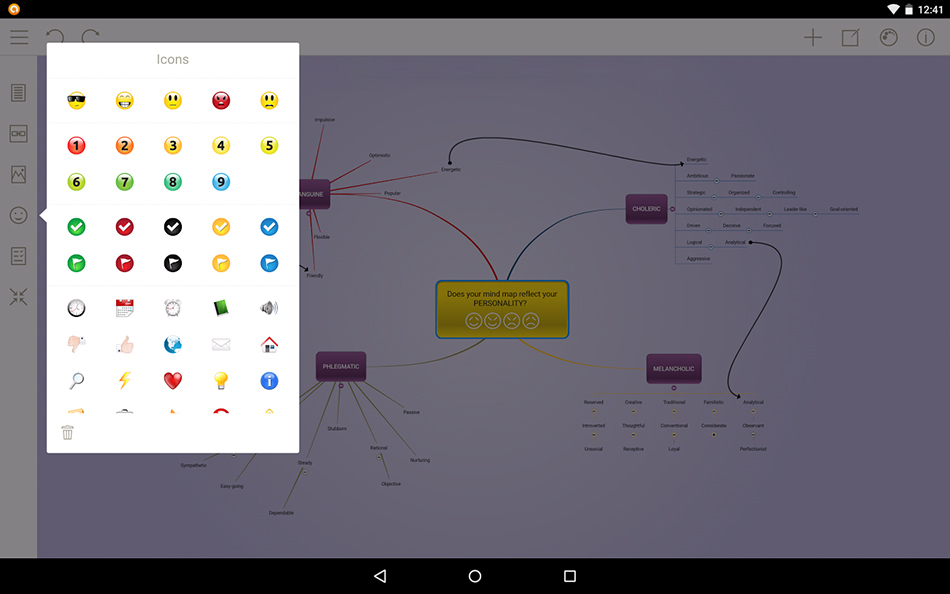
Task: Select the CHOLERIC node
Action: [646, 209]
